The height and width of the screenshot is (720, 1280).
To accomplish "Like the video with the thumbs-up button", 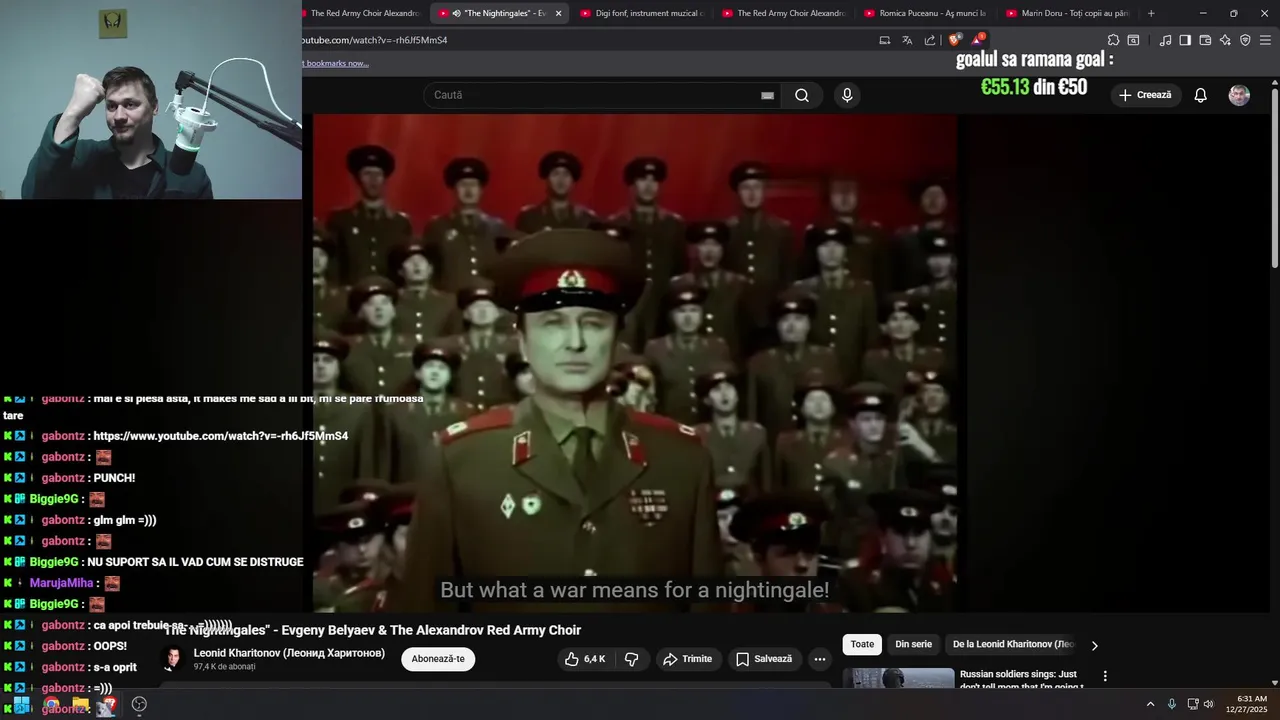I will tap(585, 659).
